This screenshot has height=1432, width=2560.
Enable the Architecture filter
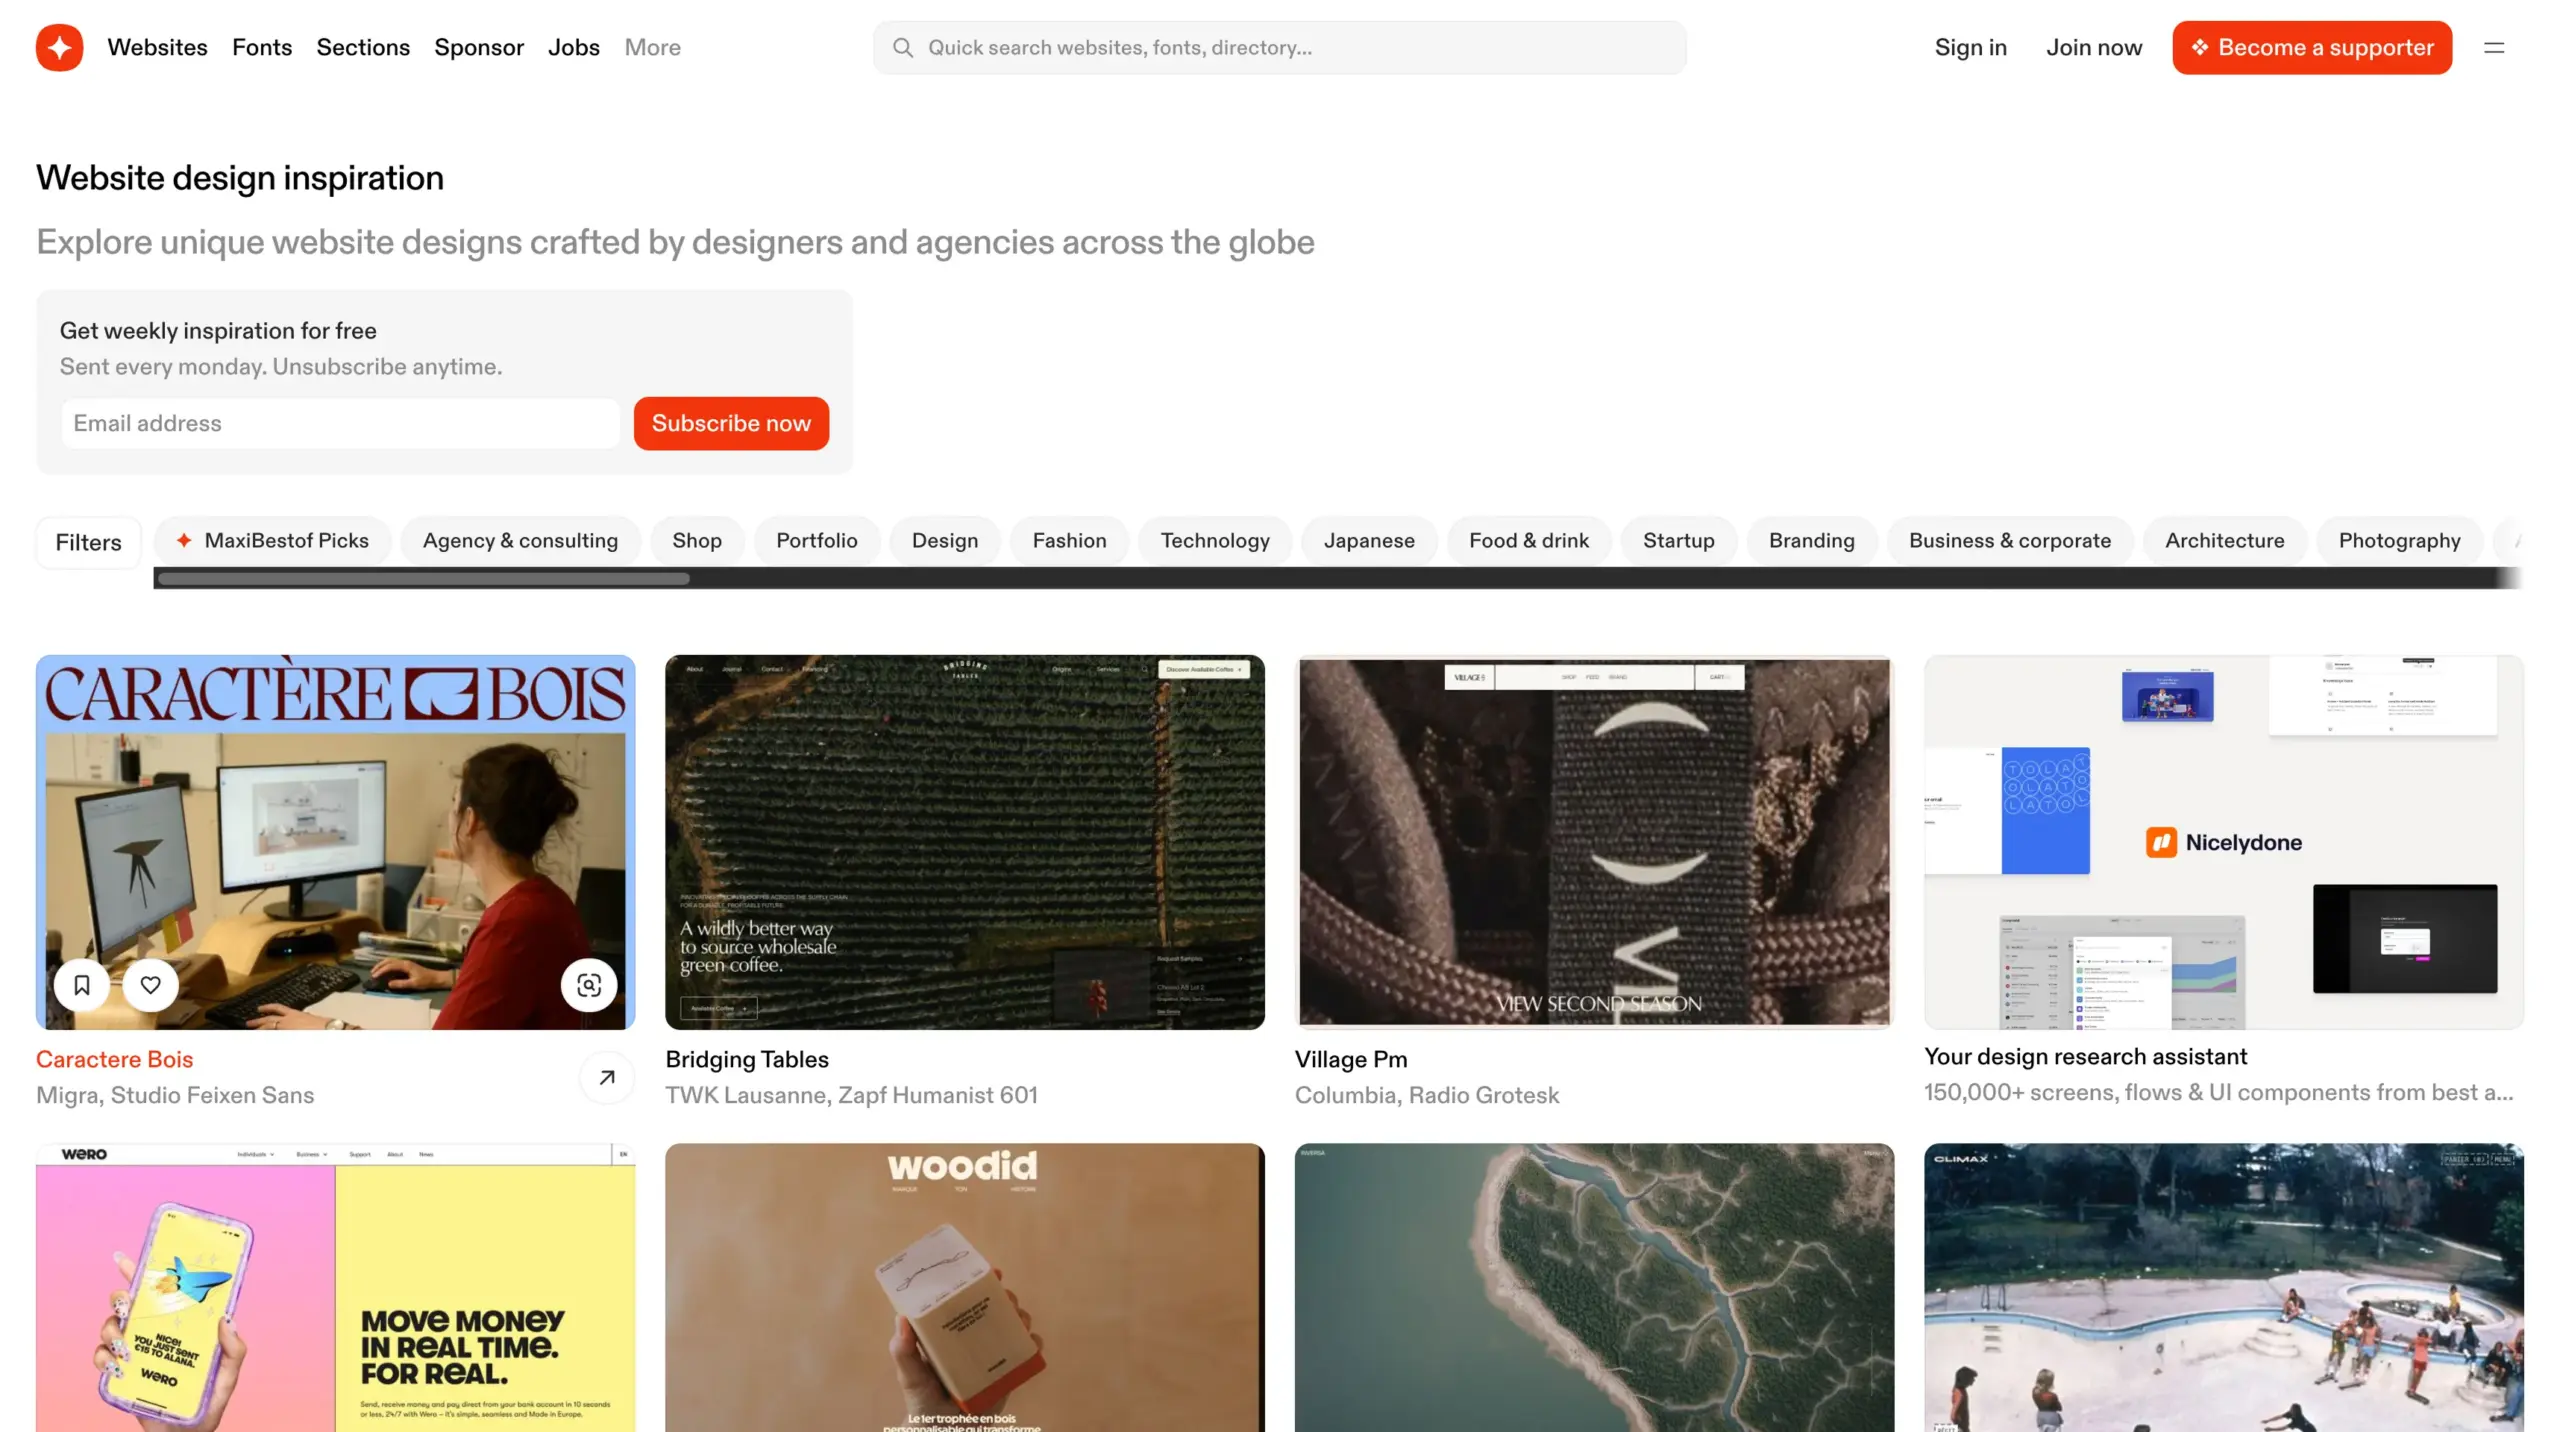point(2224,540)
